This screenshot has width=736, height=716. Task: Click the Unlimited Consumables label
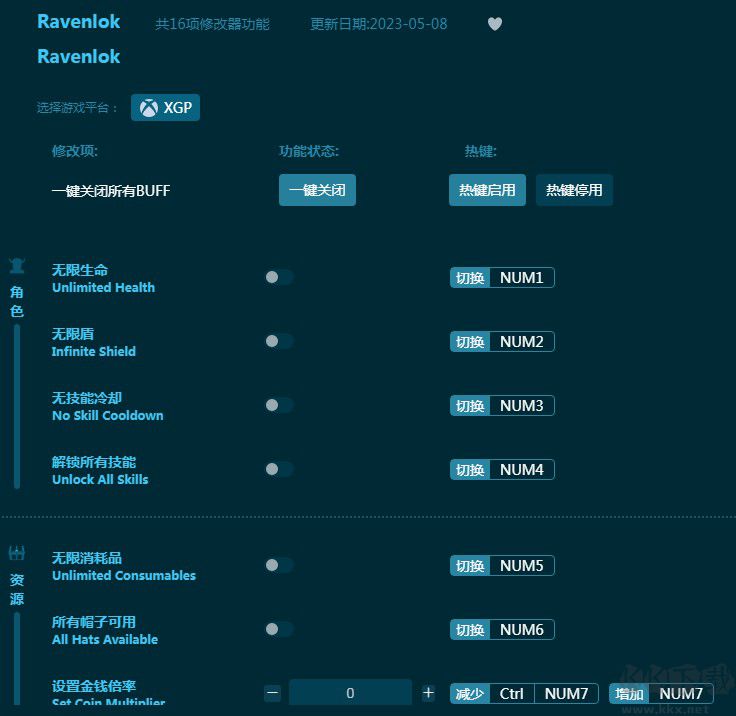pyautogui.click(x=124, y=575)
